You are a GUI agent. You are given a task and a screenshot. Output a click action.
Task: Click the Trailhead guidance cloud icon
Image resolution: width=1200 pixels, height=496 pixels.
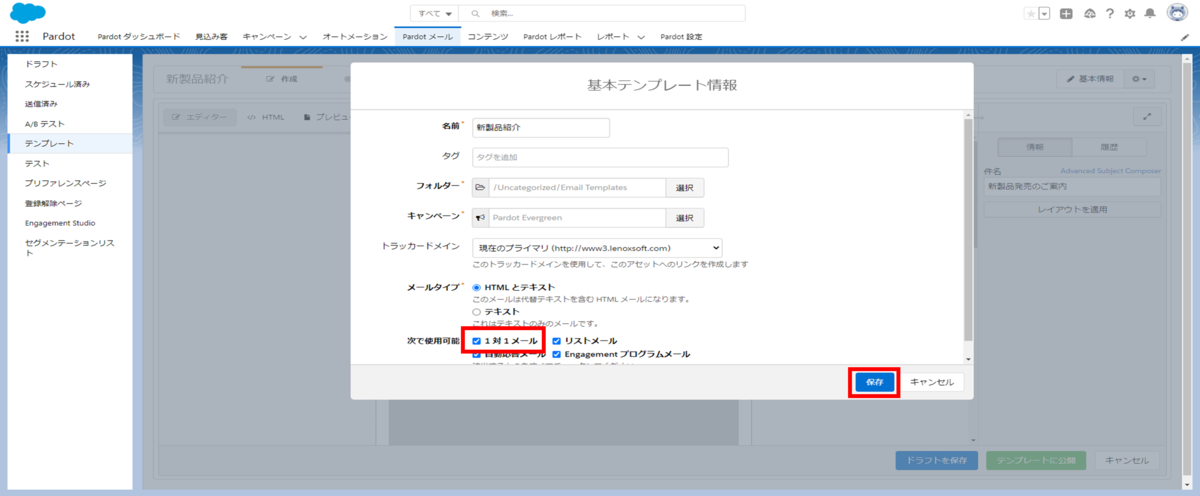tap(1089, 13)
